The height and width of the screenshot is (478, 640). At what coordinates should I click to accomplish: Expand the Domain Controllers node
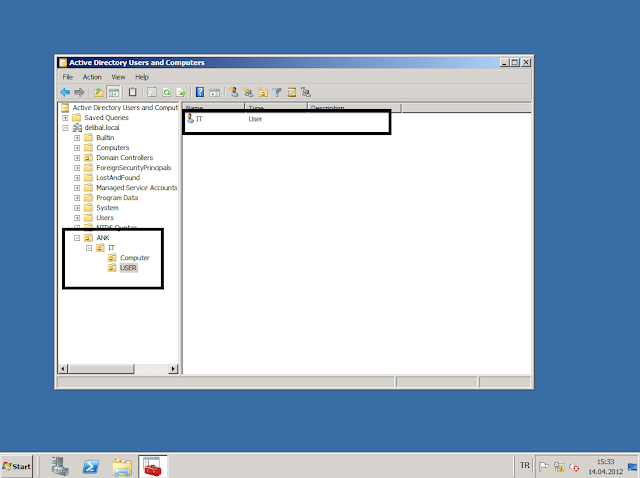pyautogui.click(x=77, y=158)
